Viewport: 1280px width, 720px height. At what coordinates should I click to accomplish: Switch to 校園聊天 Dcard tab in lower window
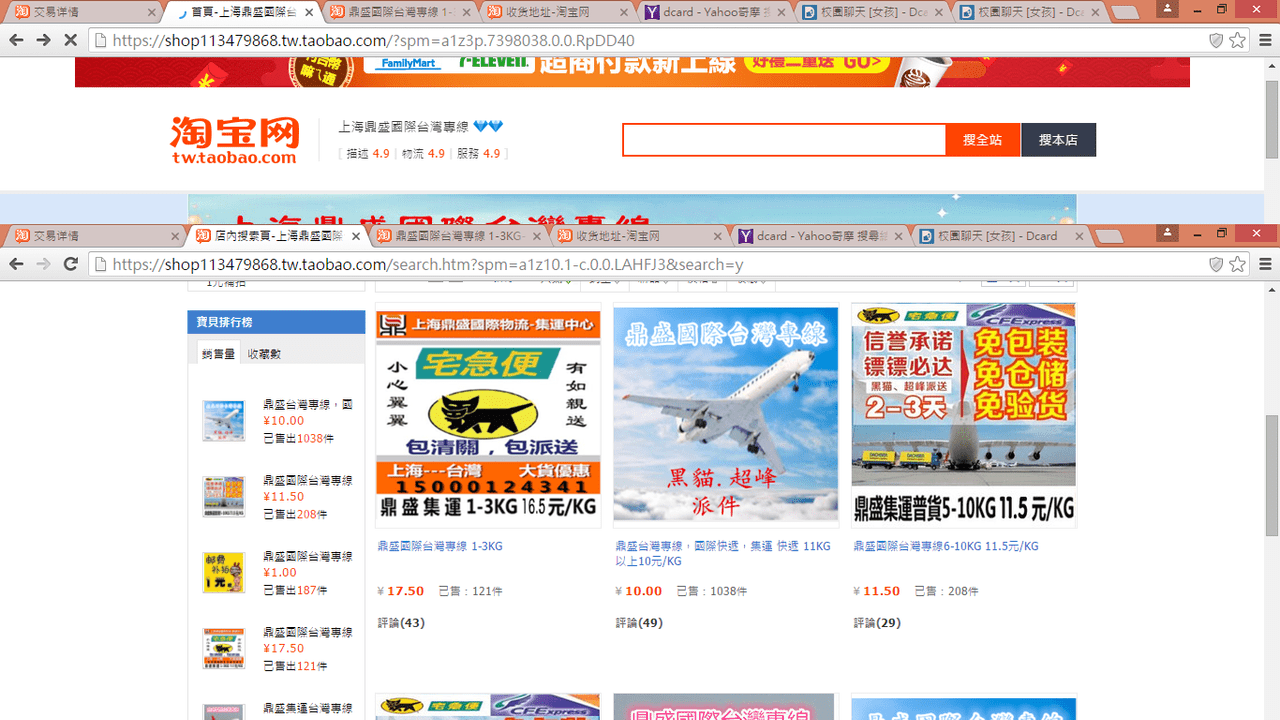tap(1000, 236)
